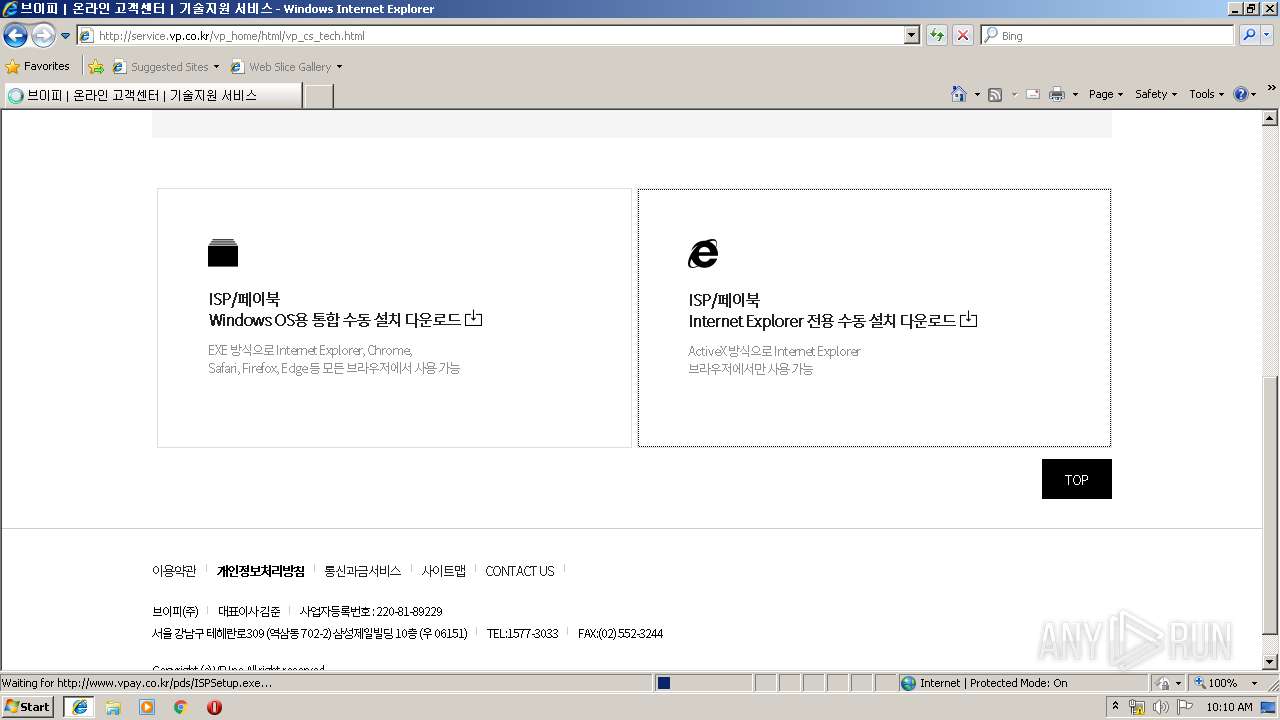Screen dimensions: 1280x720
Task: Click the 대표이사:김준 text
Action: (249, 611)
